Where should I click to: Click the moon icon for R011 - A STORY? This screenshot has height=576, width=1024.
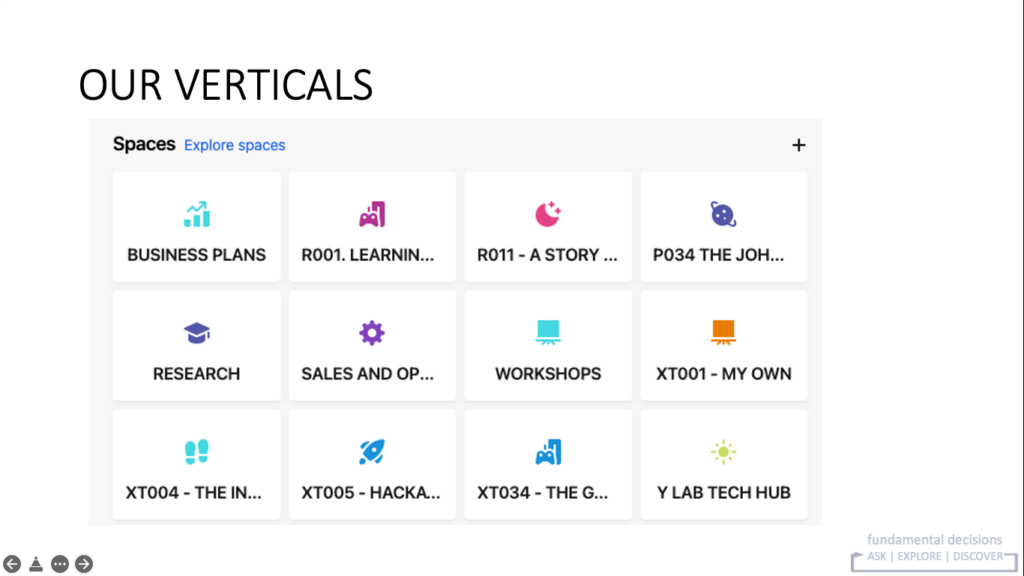click(548, 214)
